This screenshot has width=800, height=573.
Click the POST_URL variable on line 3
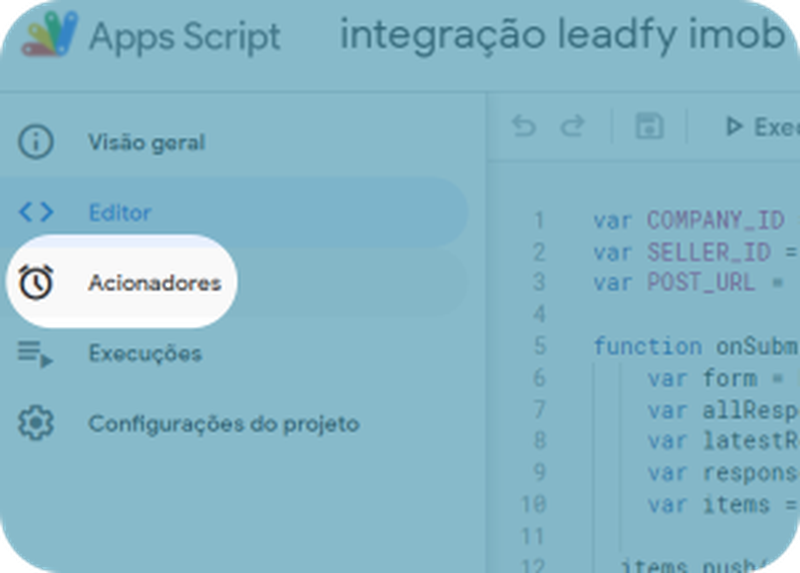[x=701, y=283]
